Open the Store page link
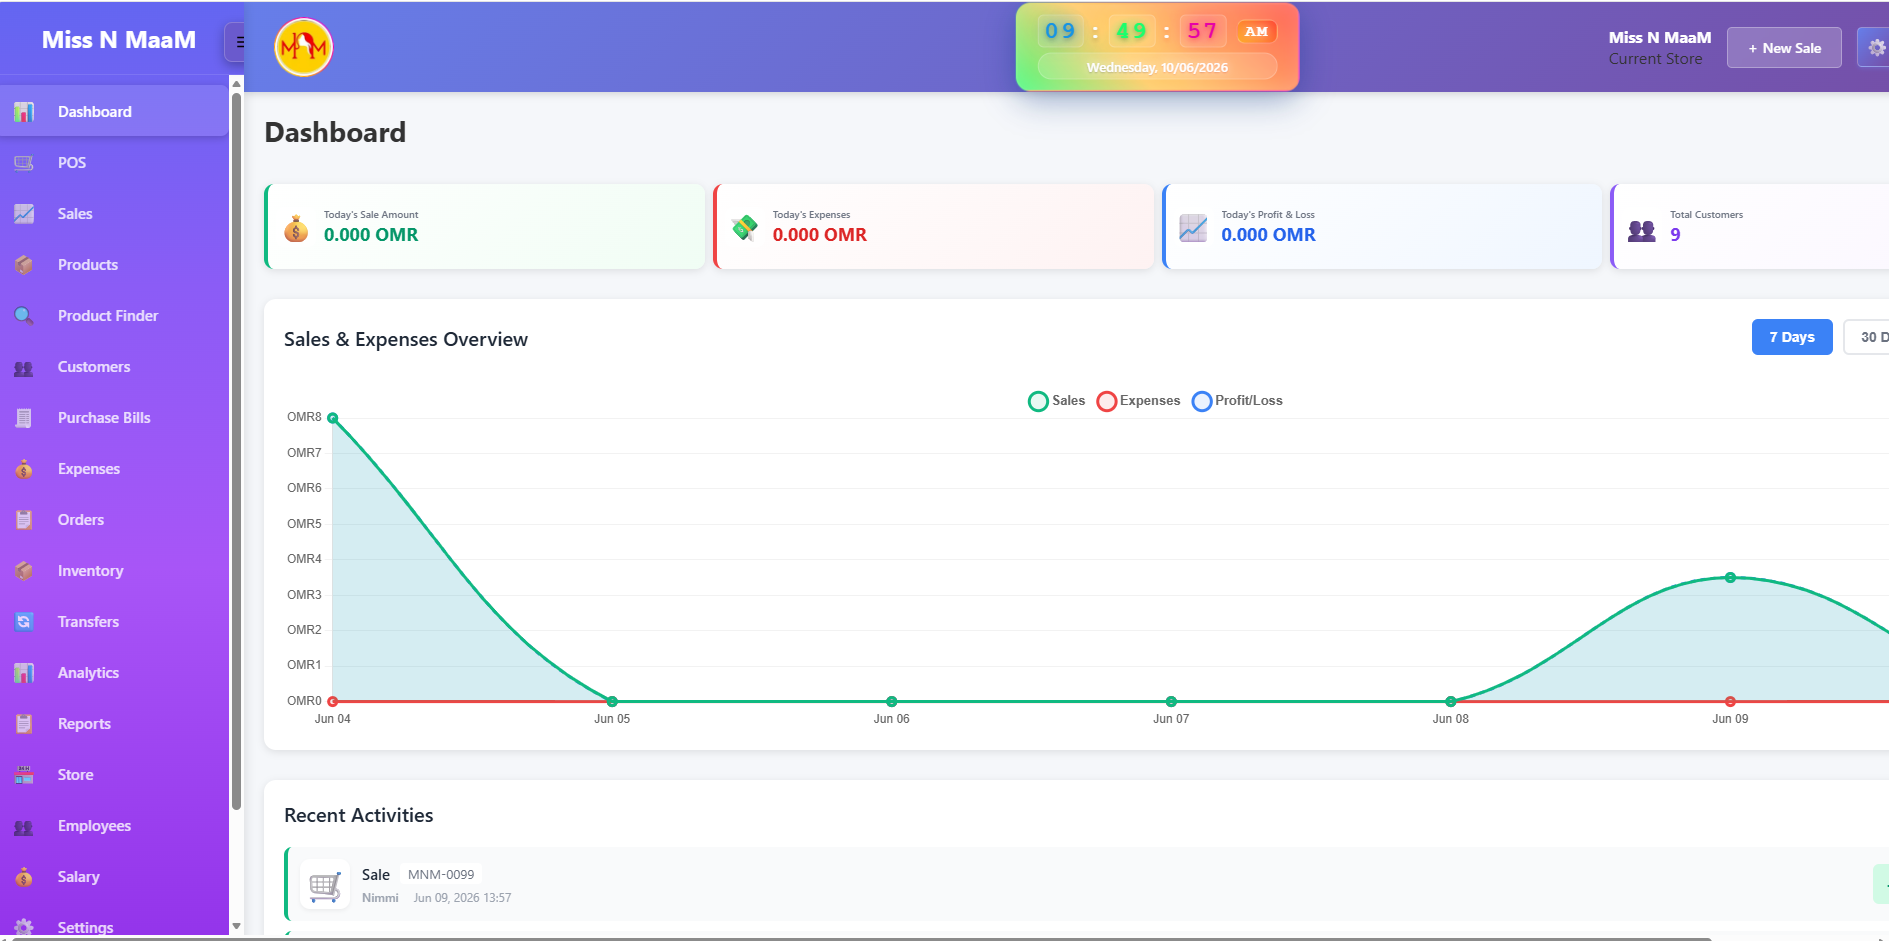The height and width of the screenshot is (941, 1889). [115, 775]
